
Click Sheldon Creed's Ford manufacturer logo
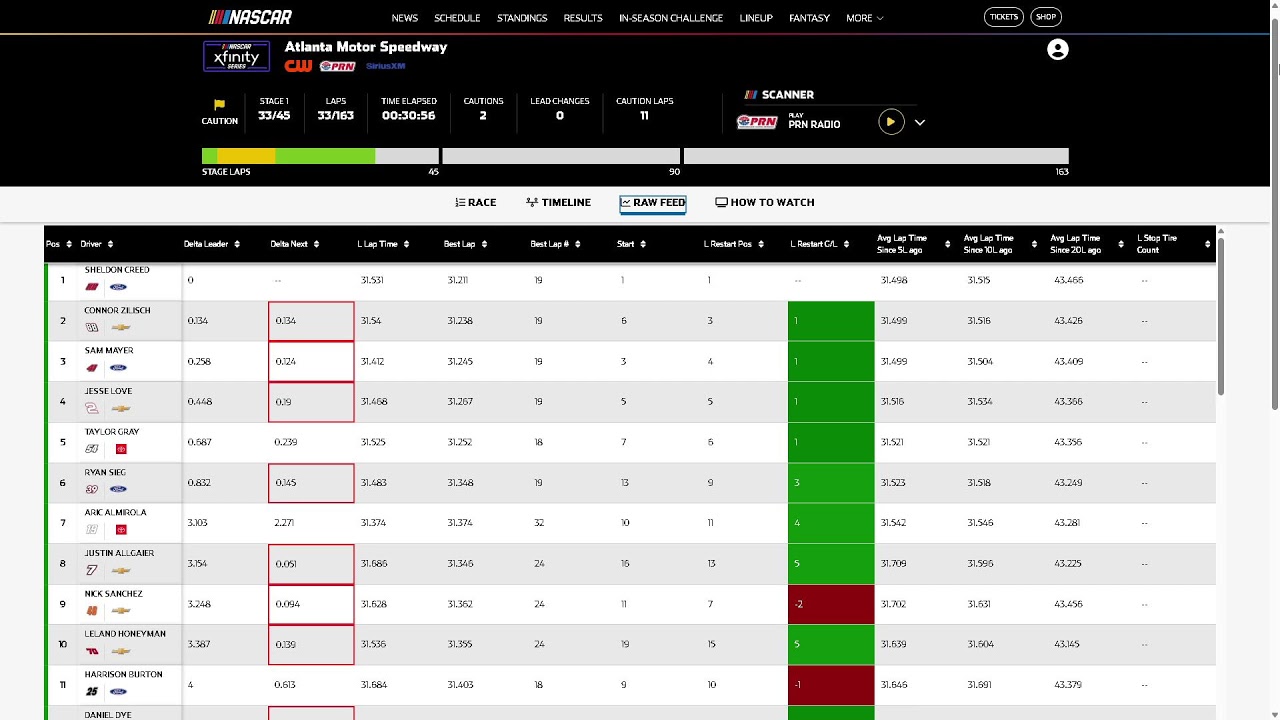click(x=118, y=287)
